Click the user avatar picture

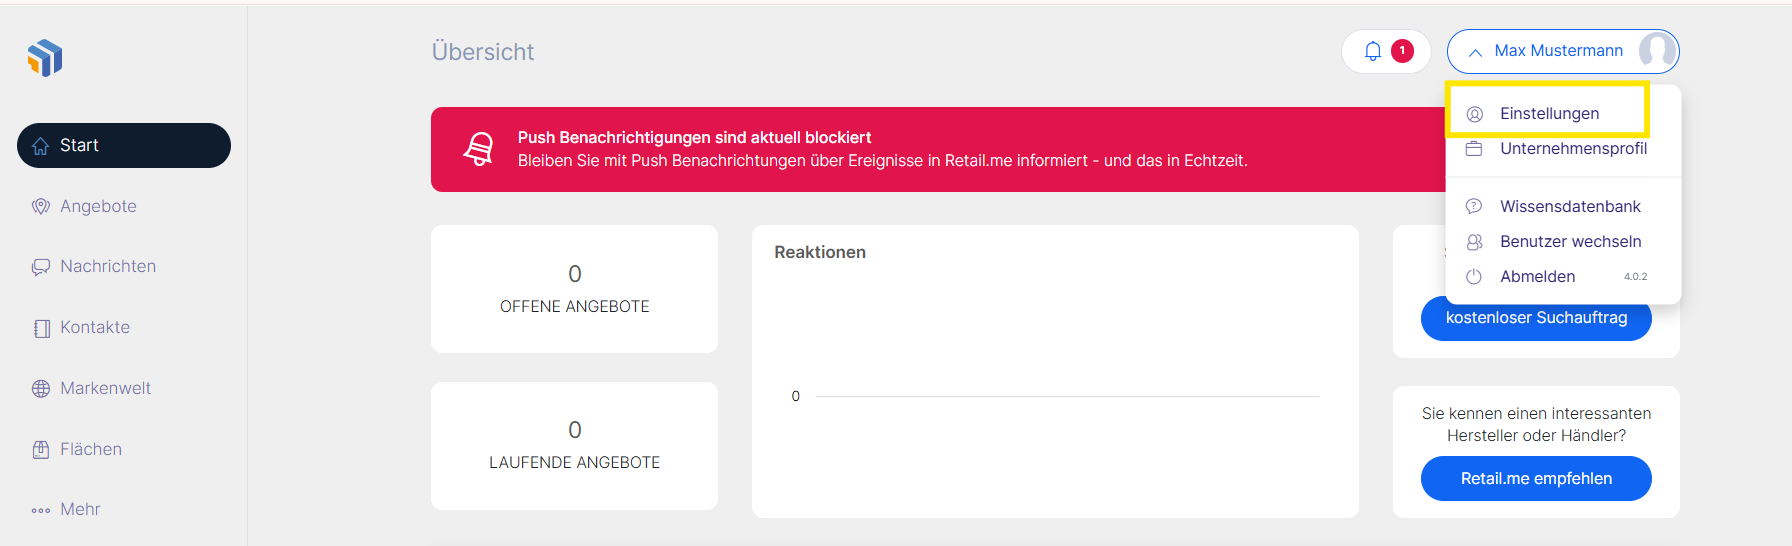pyautogui.click(x=1656, y=51)
